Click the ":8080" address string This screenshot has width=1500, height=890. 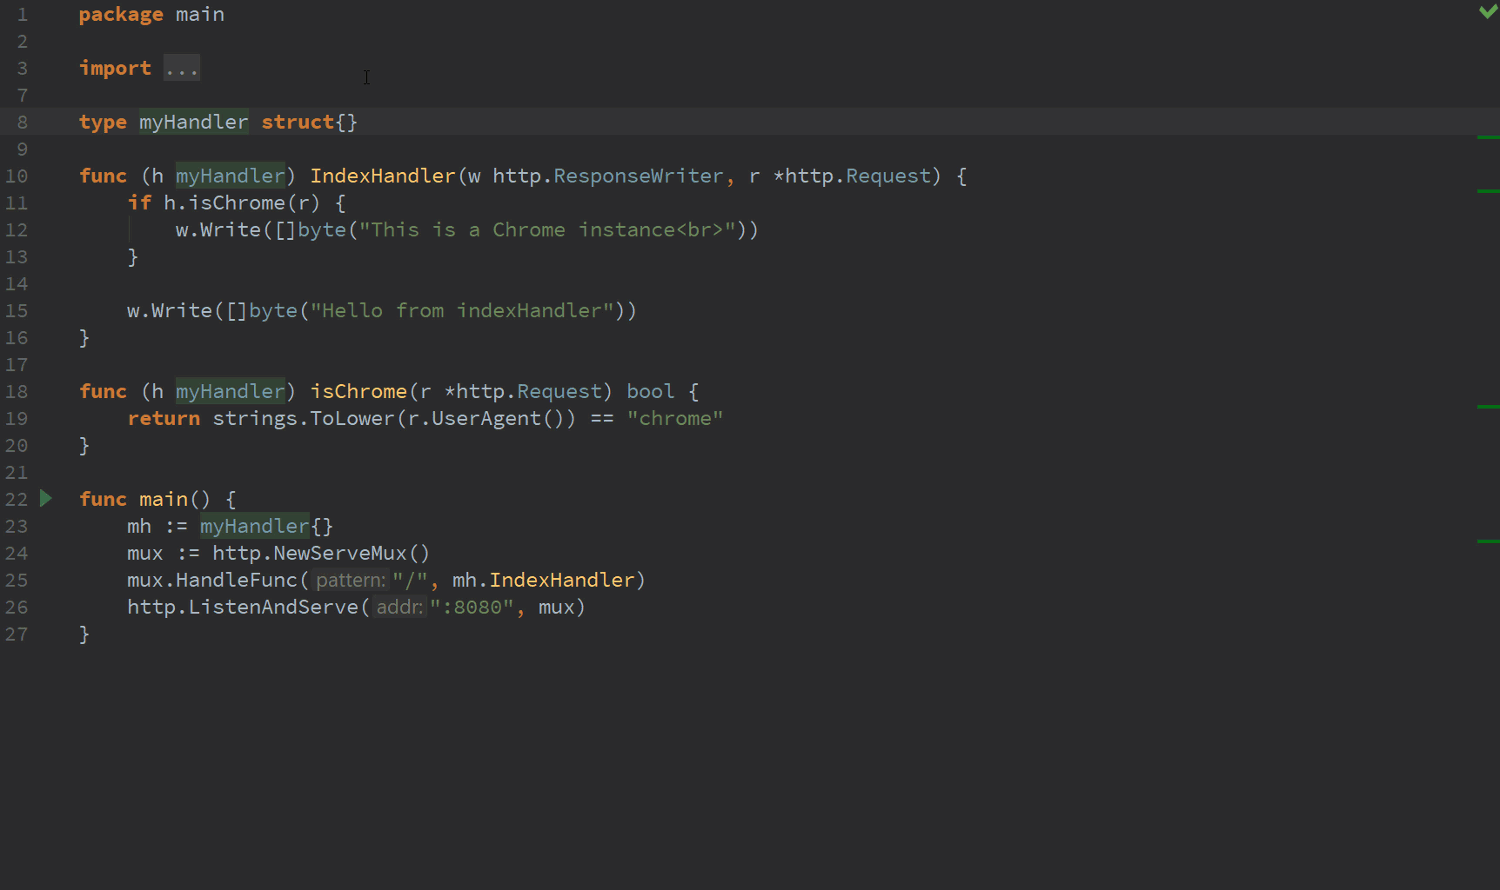click(472, 607)
